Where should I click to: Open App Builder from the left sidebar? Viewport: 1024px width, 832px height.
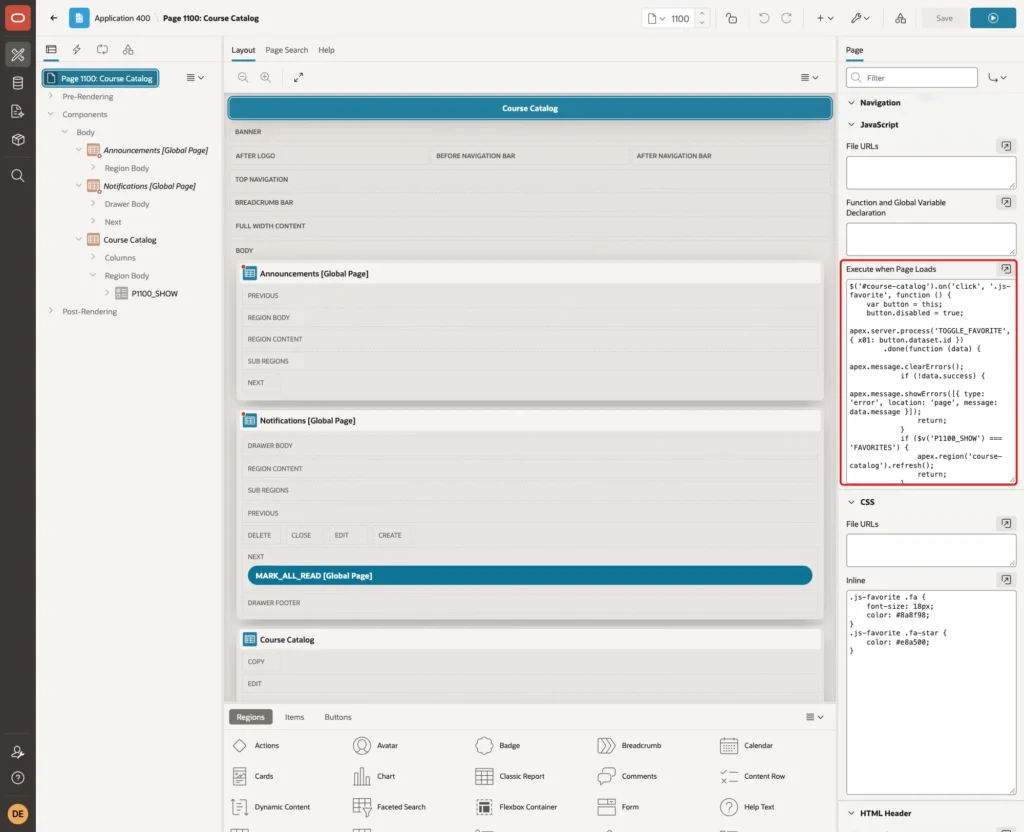[x=18, y=55]
